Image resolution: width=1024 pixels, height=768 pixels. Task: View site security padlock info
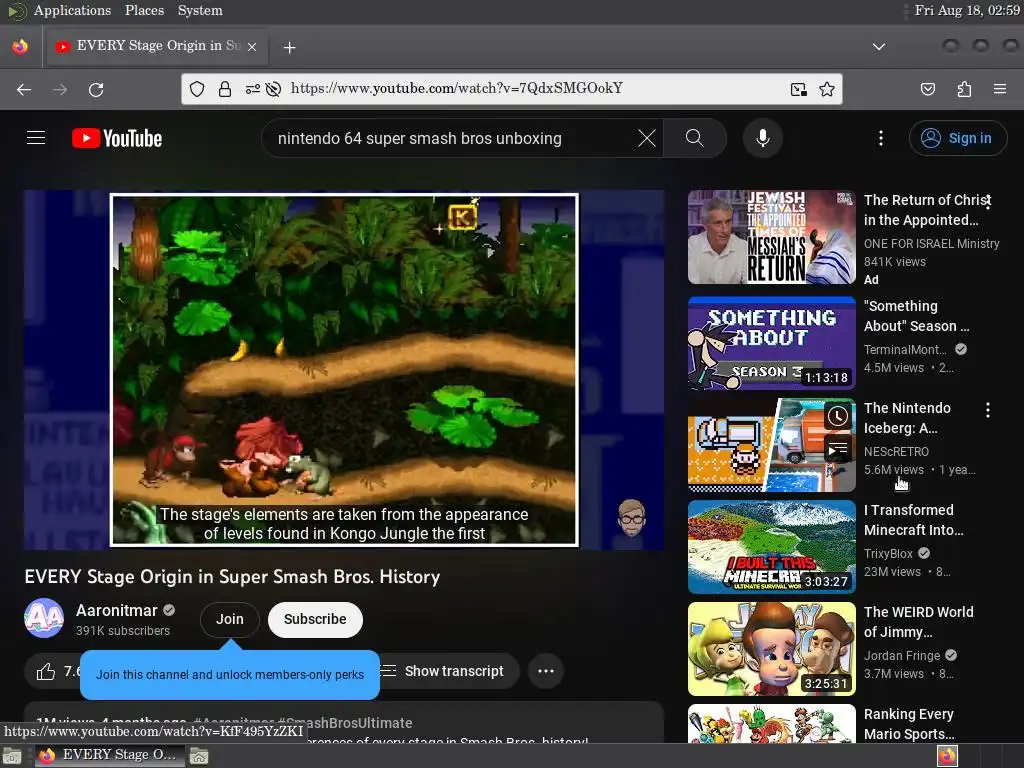point(225,89)
